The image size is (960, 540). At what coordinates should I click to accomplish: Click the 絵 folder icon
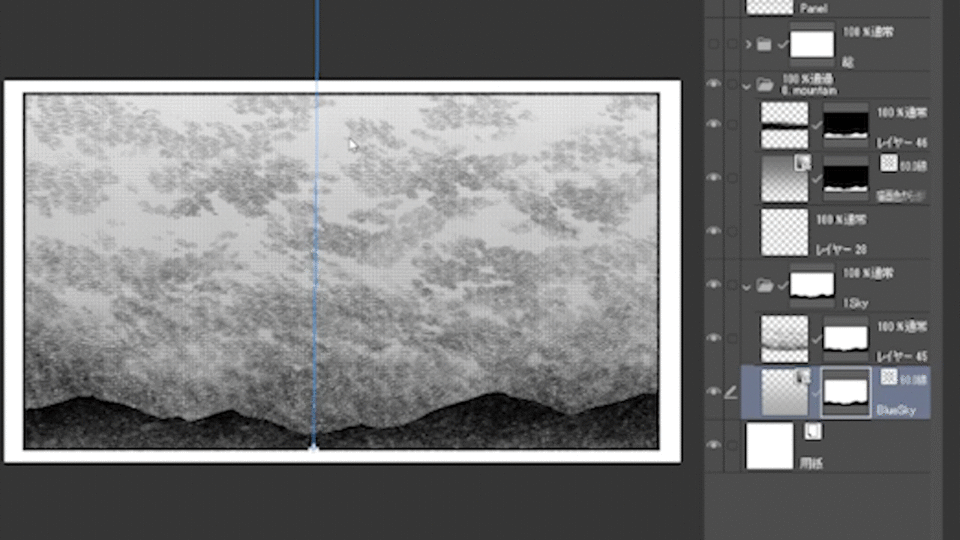tap(763, 45)
